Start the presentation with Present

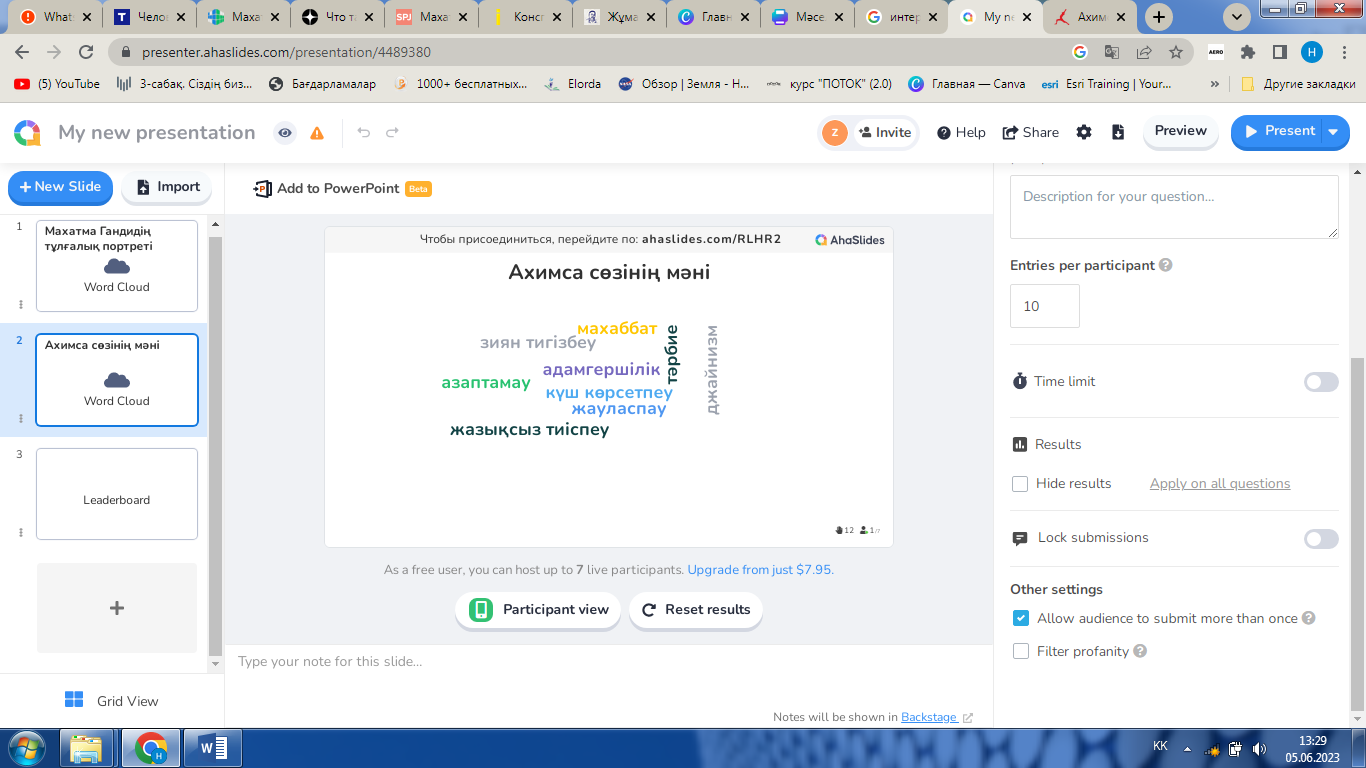click(1278, 132)
